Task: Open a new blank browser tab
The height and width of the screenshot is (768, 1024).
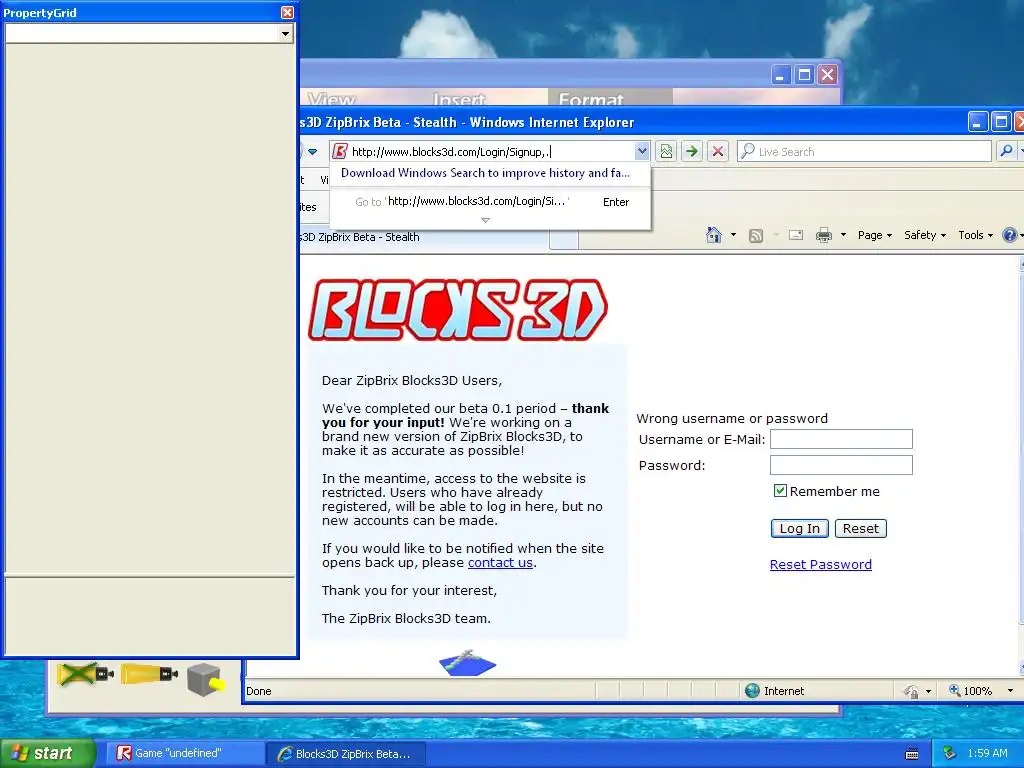Action: pos(564,240)
